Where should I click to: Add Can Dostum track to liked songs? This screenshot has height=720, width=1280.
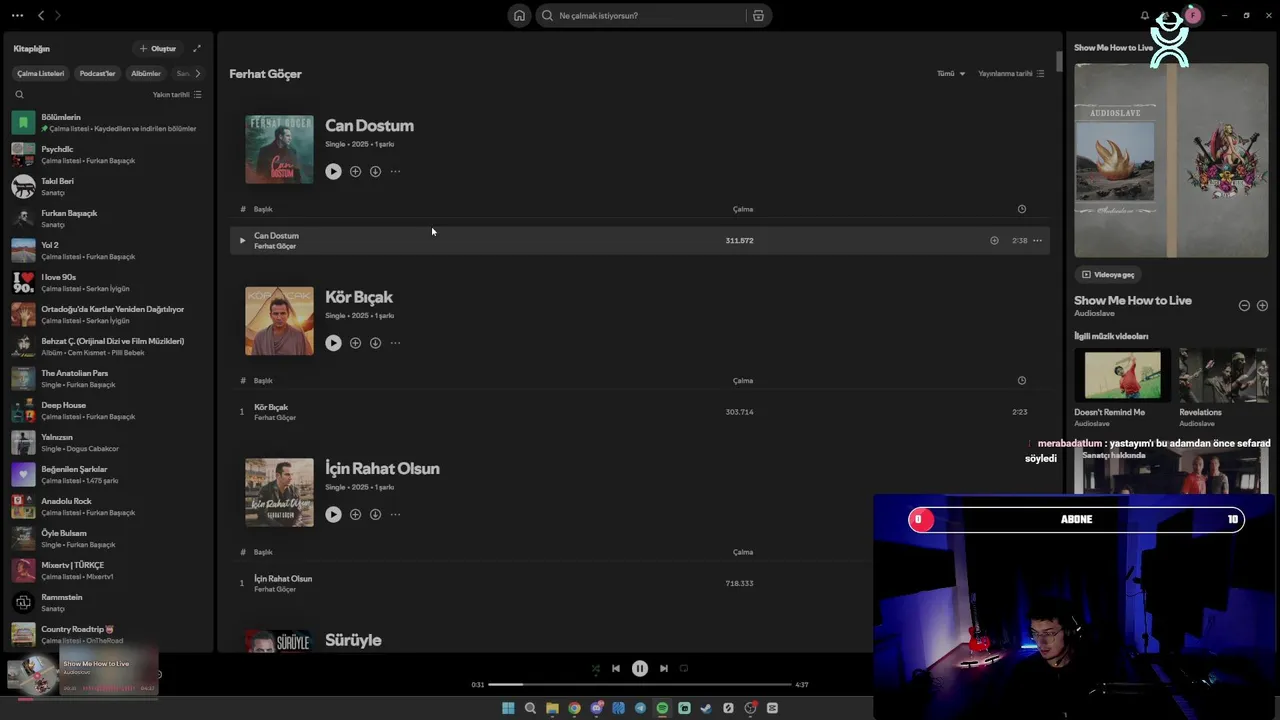click(x=994, y=240)
